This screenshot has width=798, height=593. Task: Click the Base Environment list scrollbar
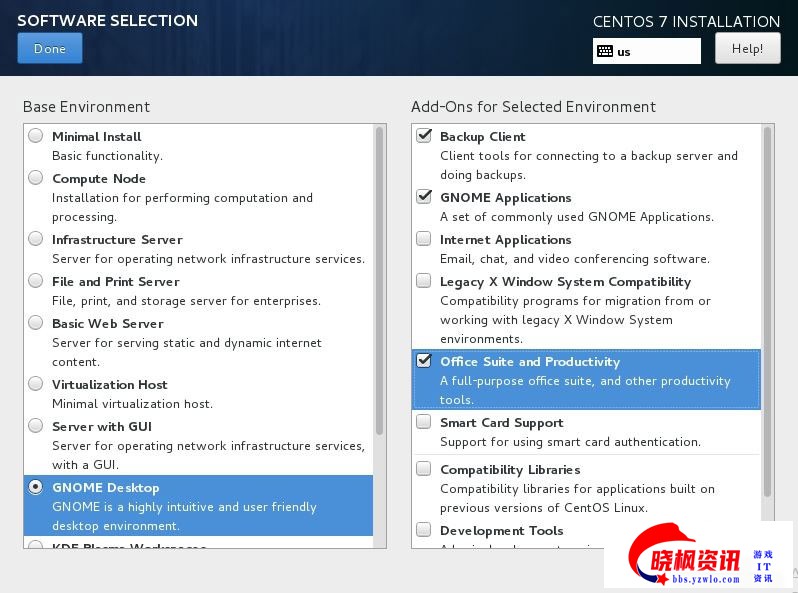click(x=379, y=280)
